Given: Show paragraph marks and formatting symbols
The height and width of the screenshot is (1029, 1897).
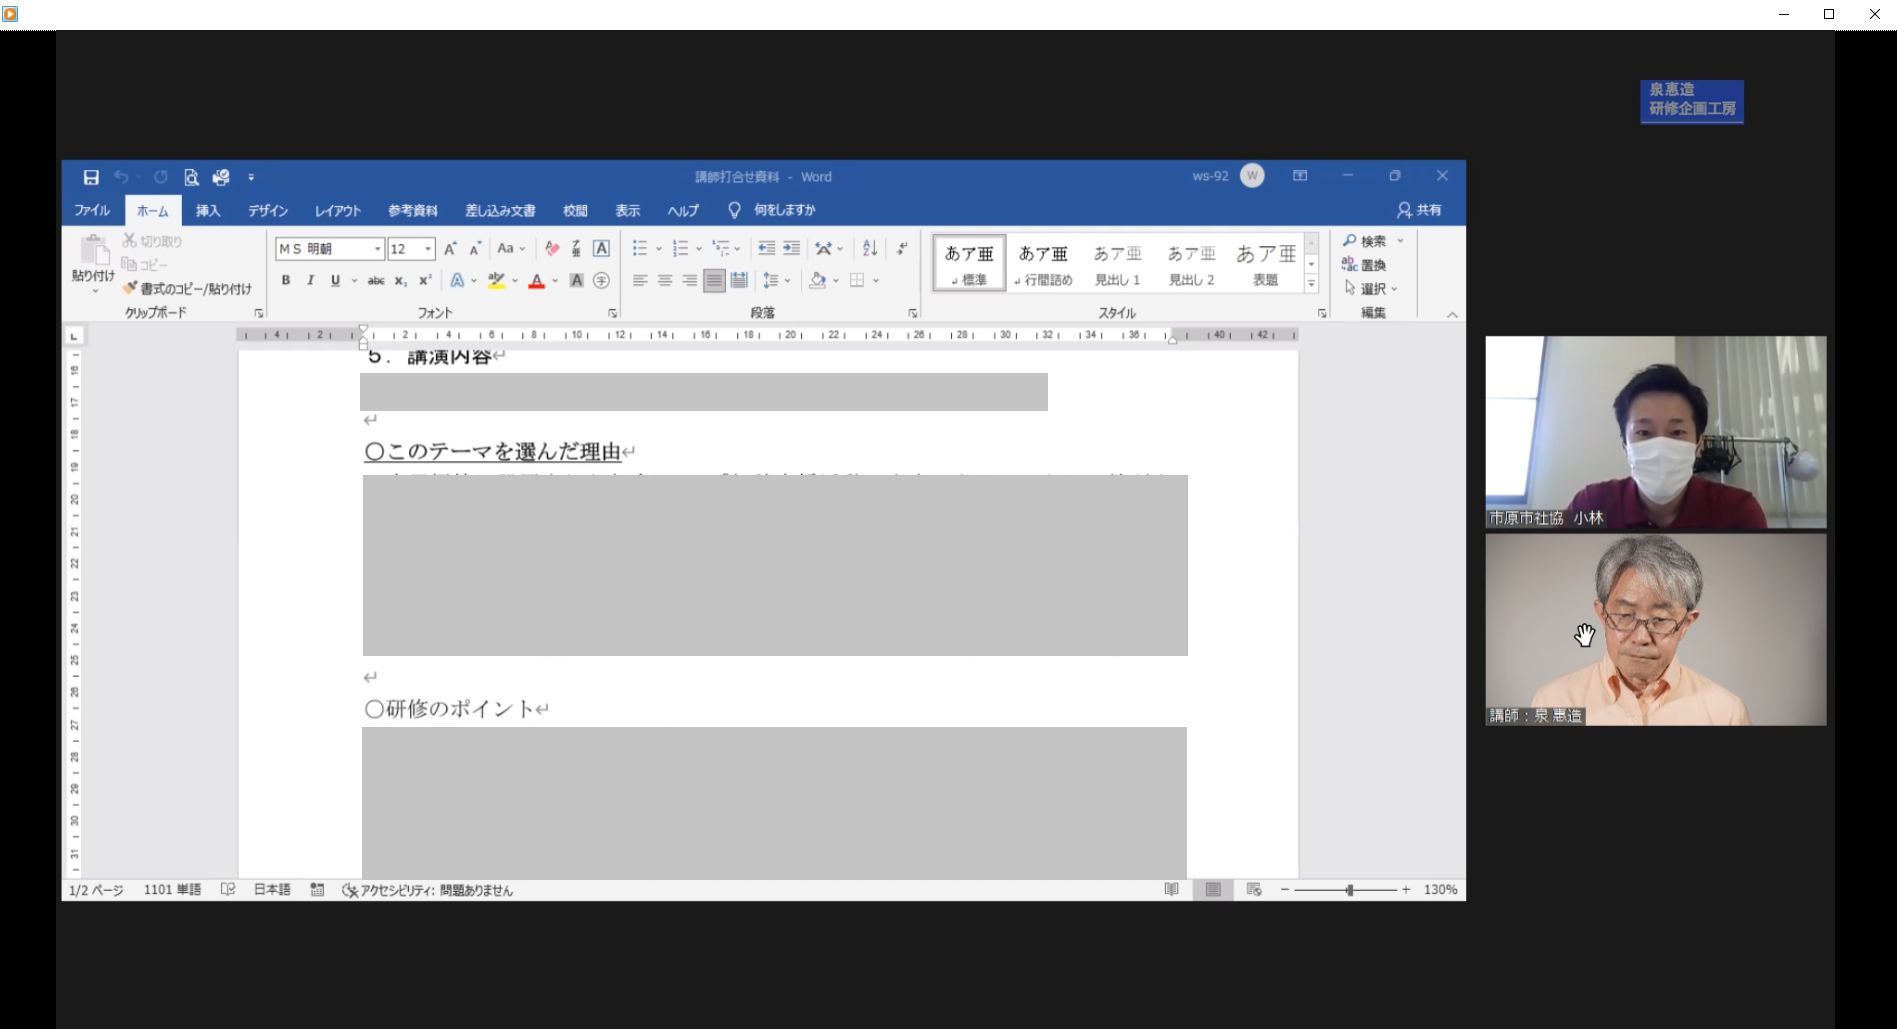Looking at the screenshot, I should tap(902, 248).
